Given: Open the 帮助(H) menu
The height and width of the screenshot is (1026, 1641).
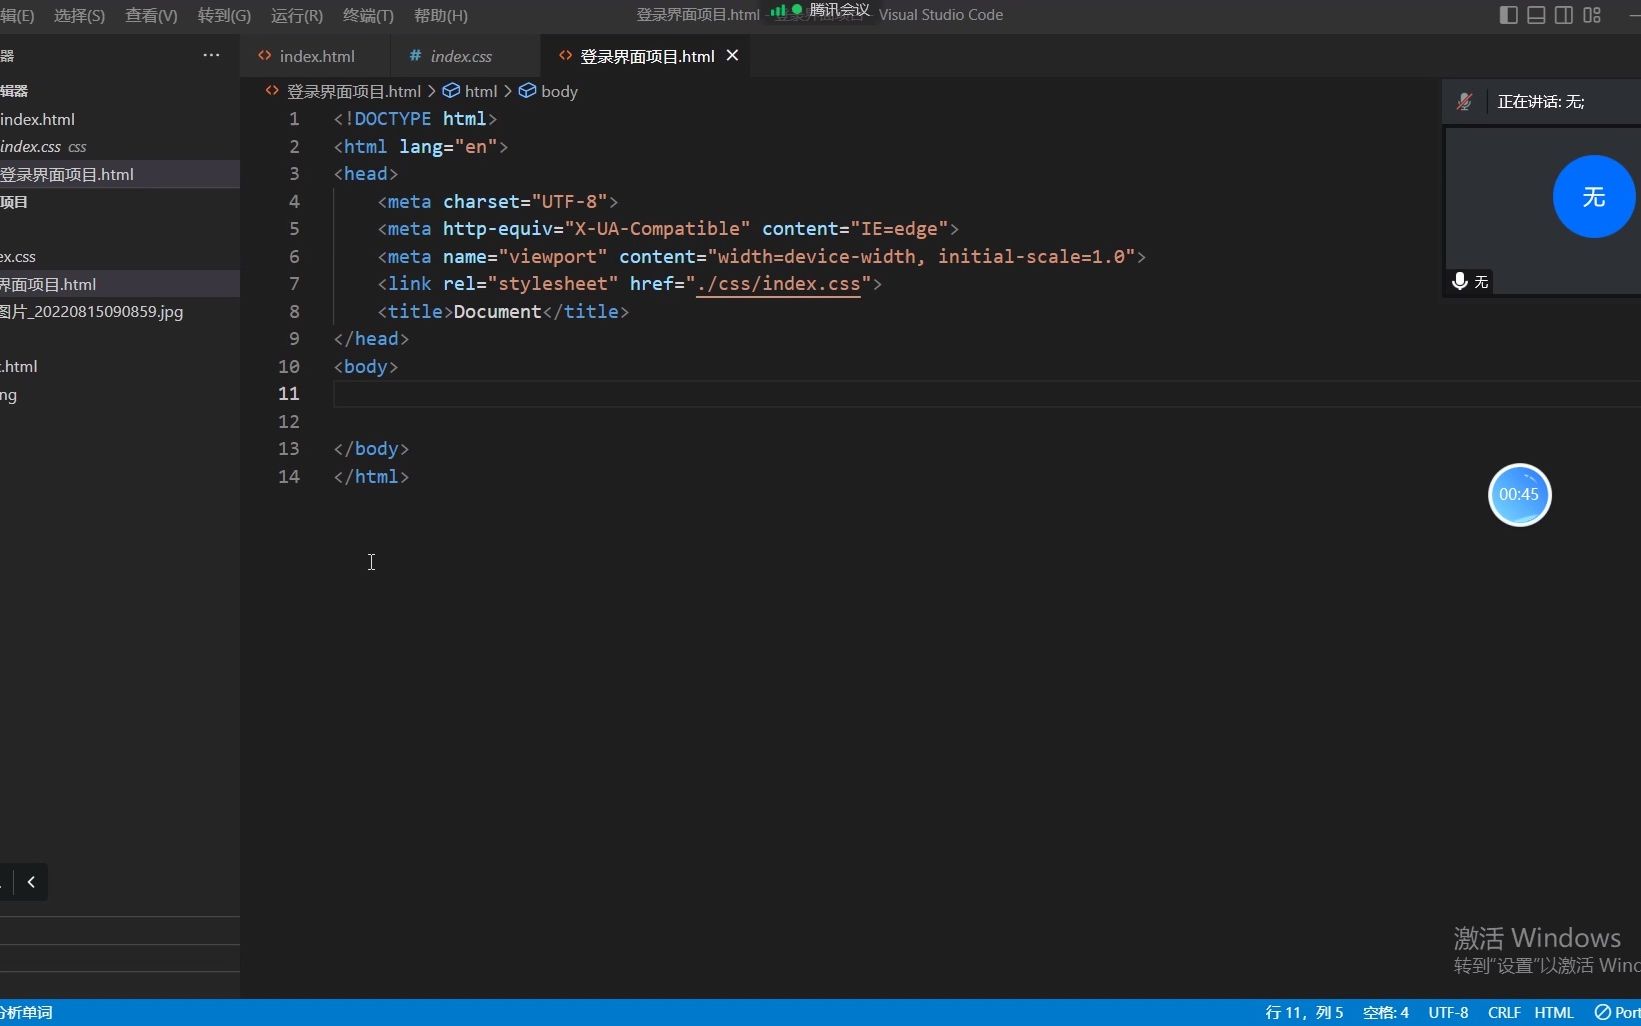Looking at the screenshot, I should [x=440, y=15].
